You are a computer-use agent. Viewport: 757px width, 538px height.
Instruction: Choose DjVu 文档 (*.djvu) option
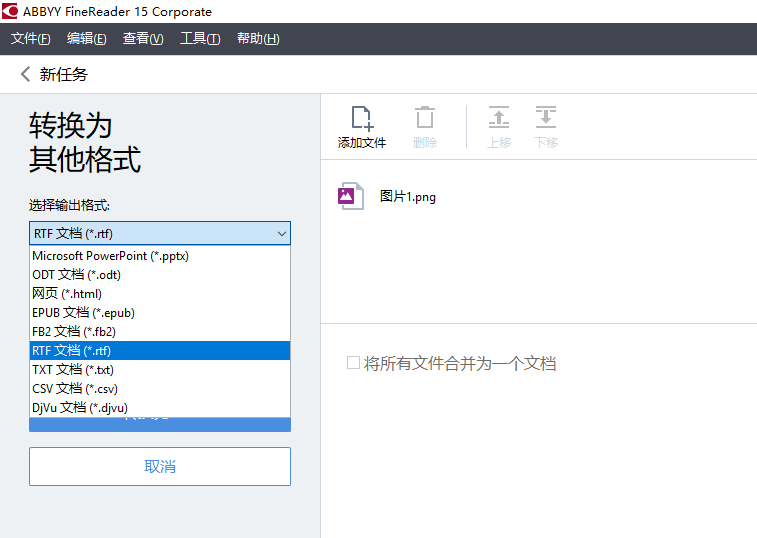(160, 408)
